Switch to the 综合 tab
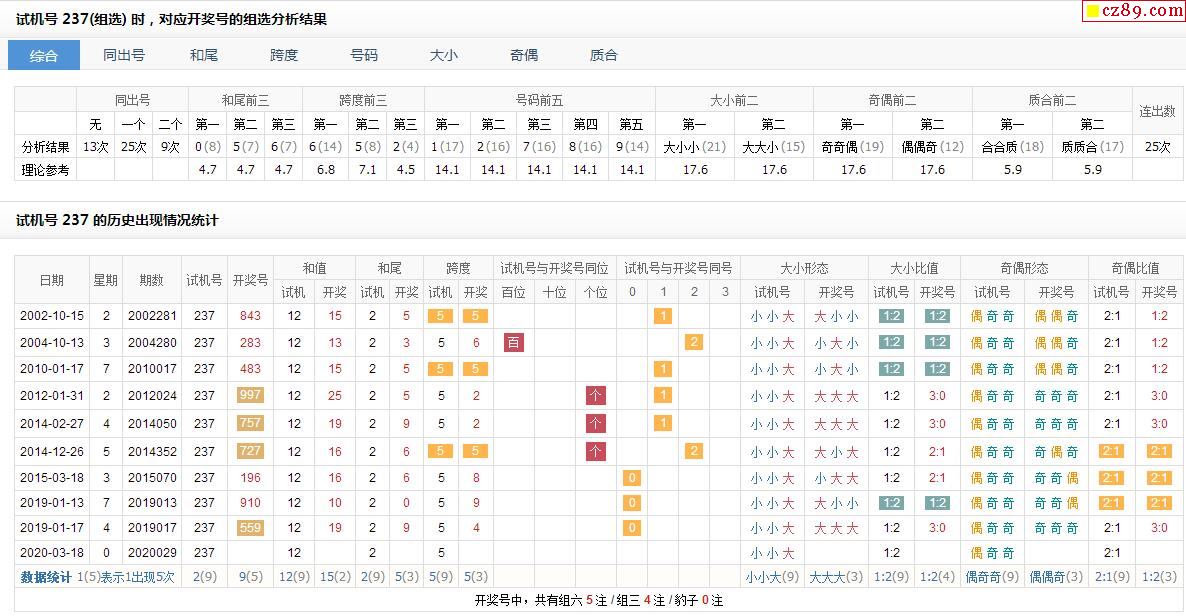This screenshot has width=1186, height=616. click(x=44, y=55)
